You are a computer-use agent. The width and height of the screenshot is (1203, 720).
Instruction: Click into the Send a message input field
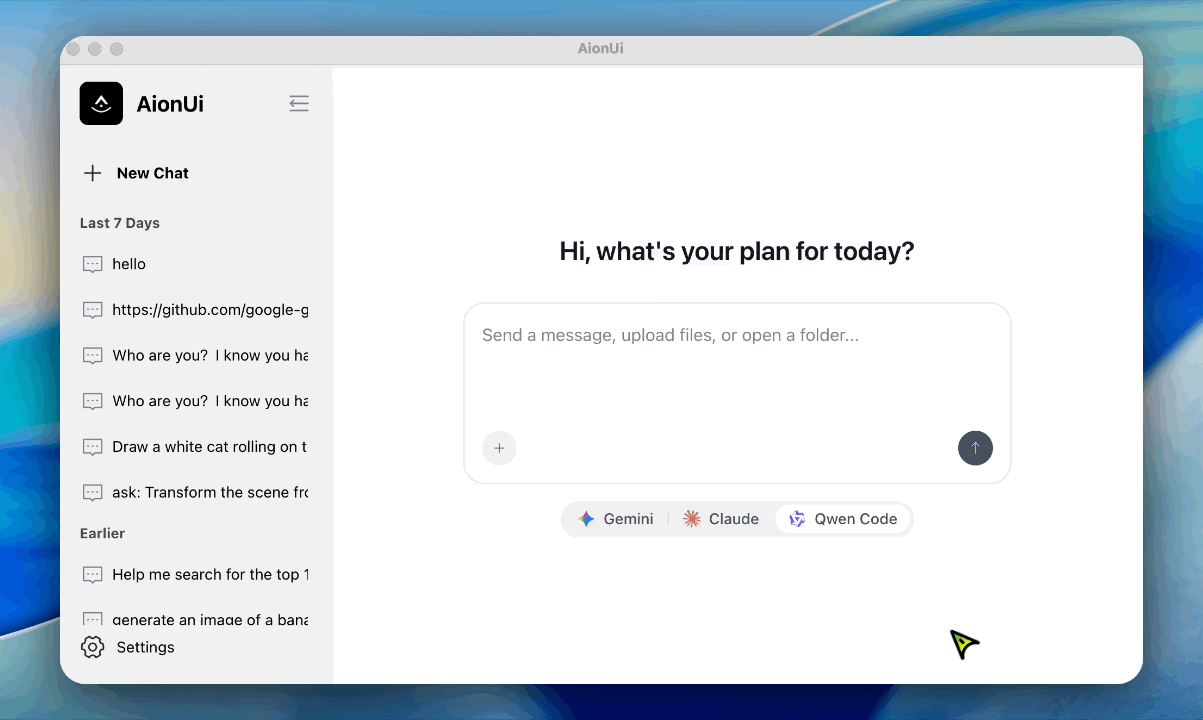pos(737,365)
